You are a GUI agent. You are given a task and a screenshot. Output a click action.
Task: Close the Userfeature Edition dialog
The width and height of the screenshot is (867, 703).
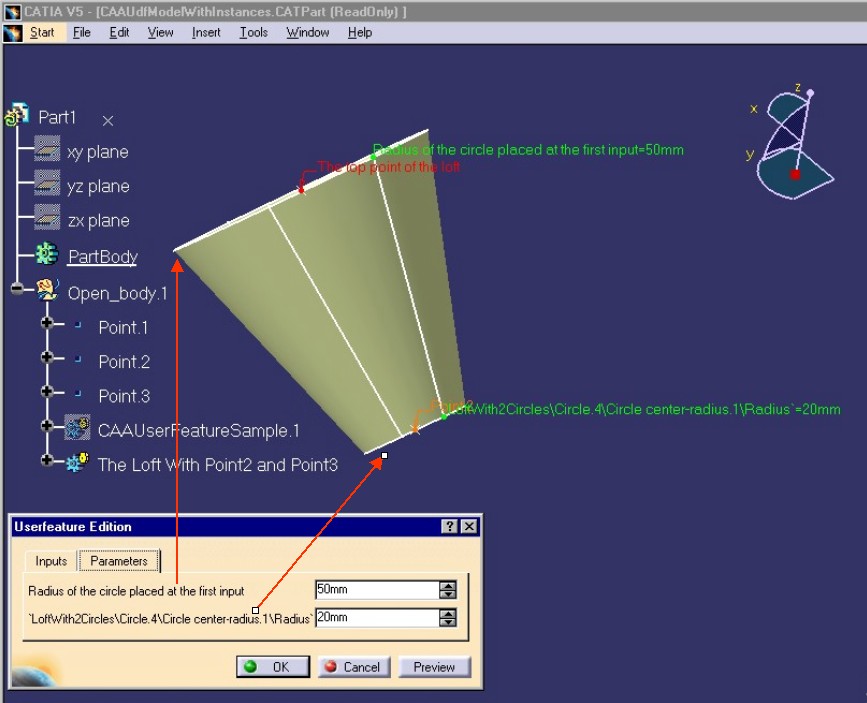point(469,527)
